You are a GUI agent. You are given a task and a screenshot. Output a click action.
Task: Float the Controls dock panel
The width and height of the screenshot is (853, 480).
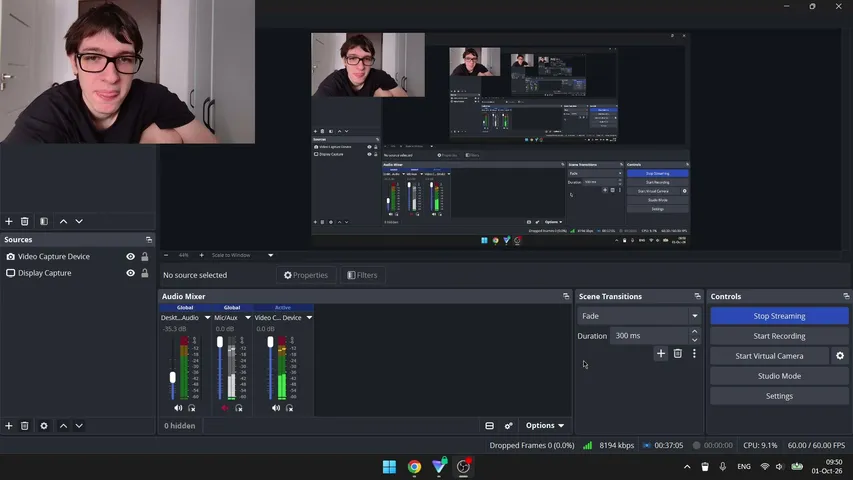point(846,296)
